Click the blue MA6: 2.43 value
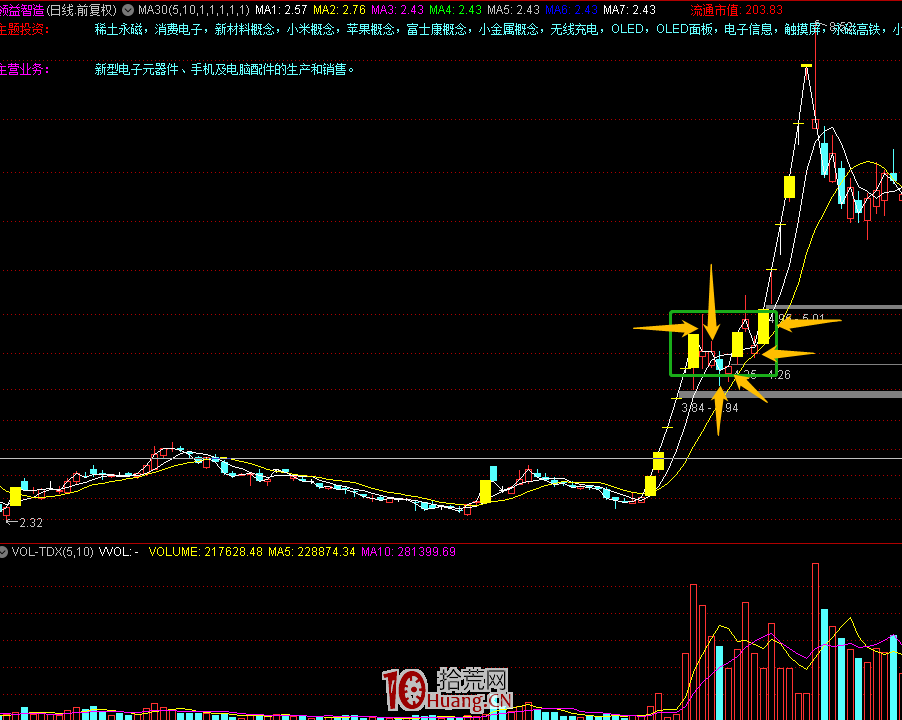 click(571, 10)
